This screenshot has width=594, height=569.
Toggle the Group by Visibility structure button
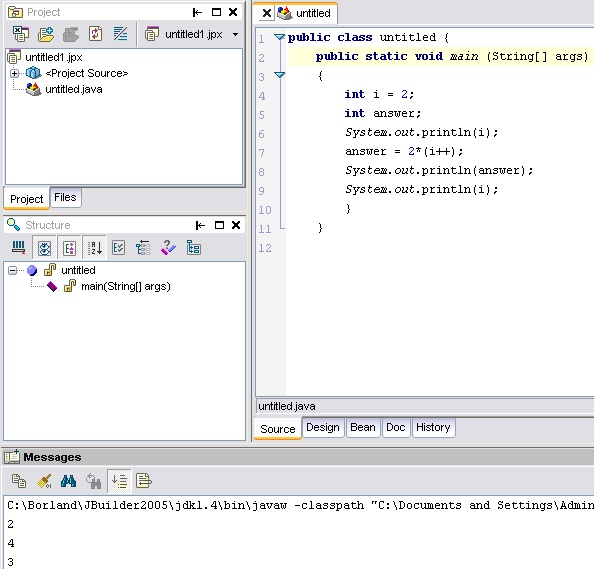point(44,249)
